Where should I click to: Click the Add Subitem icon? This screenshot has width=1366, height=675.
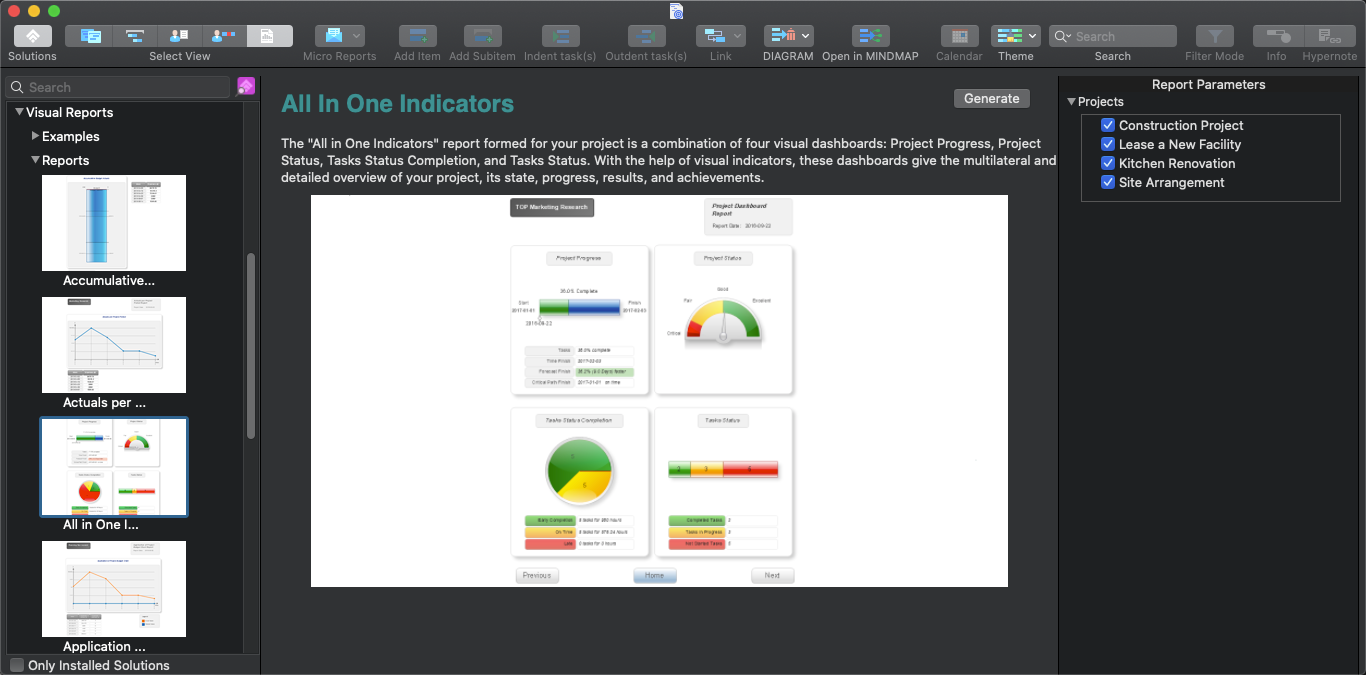click(x=482, y=36)
